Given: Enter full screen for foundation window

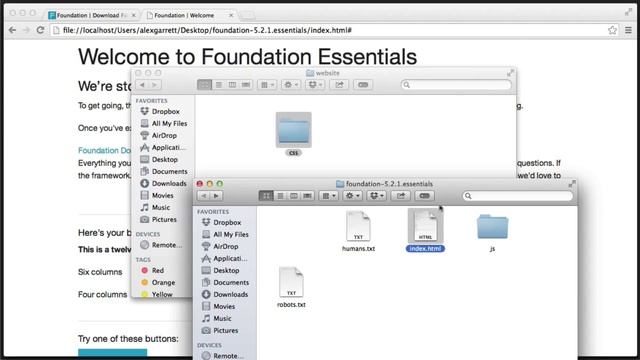Looking at the screenshot, I should click(572, 184).
